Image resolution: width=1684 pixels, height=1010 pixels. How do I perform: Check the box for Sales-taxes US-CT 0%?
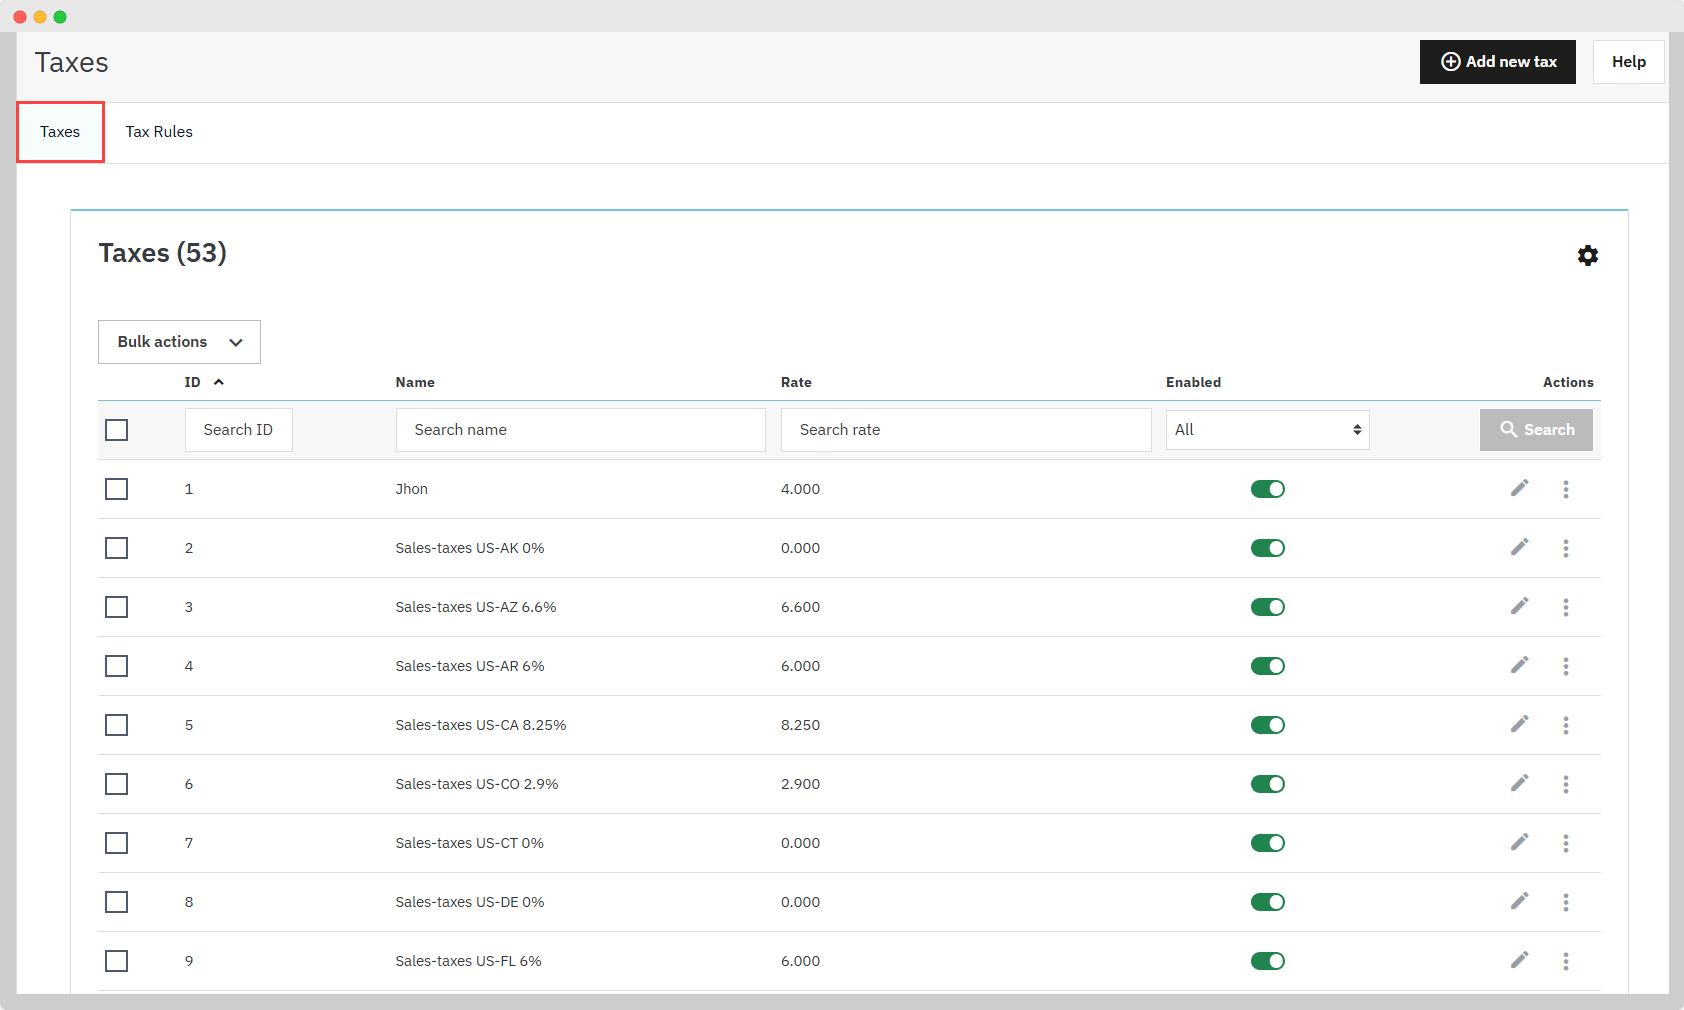point(117,843)
